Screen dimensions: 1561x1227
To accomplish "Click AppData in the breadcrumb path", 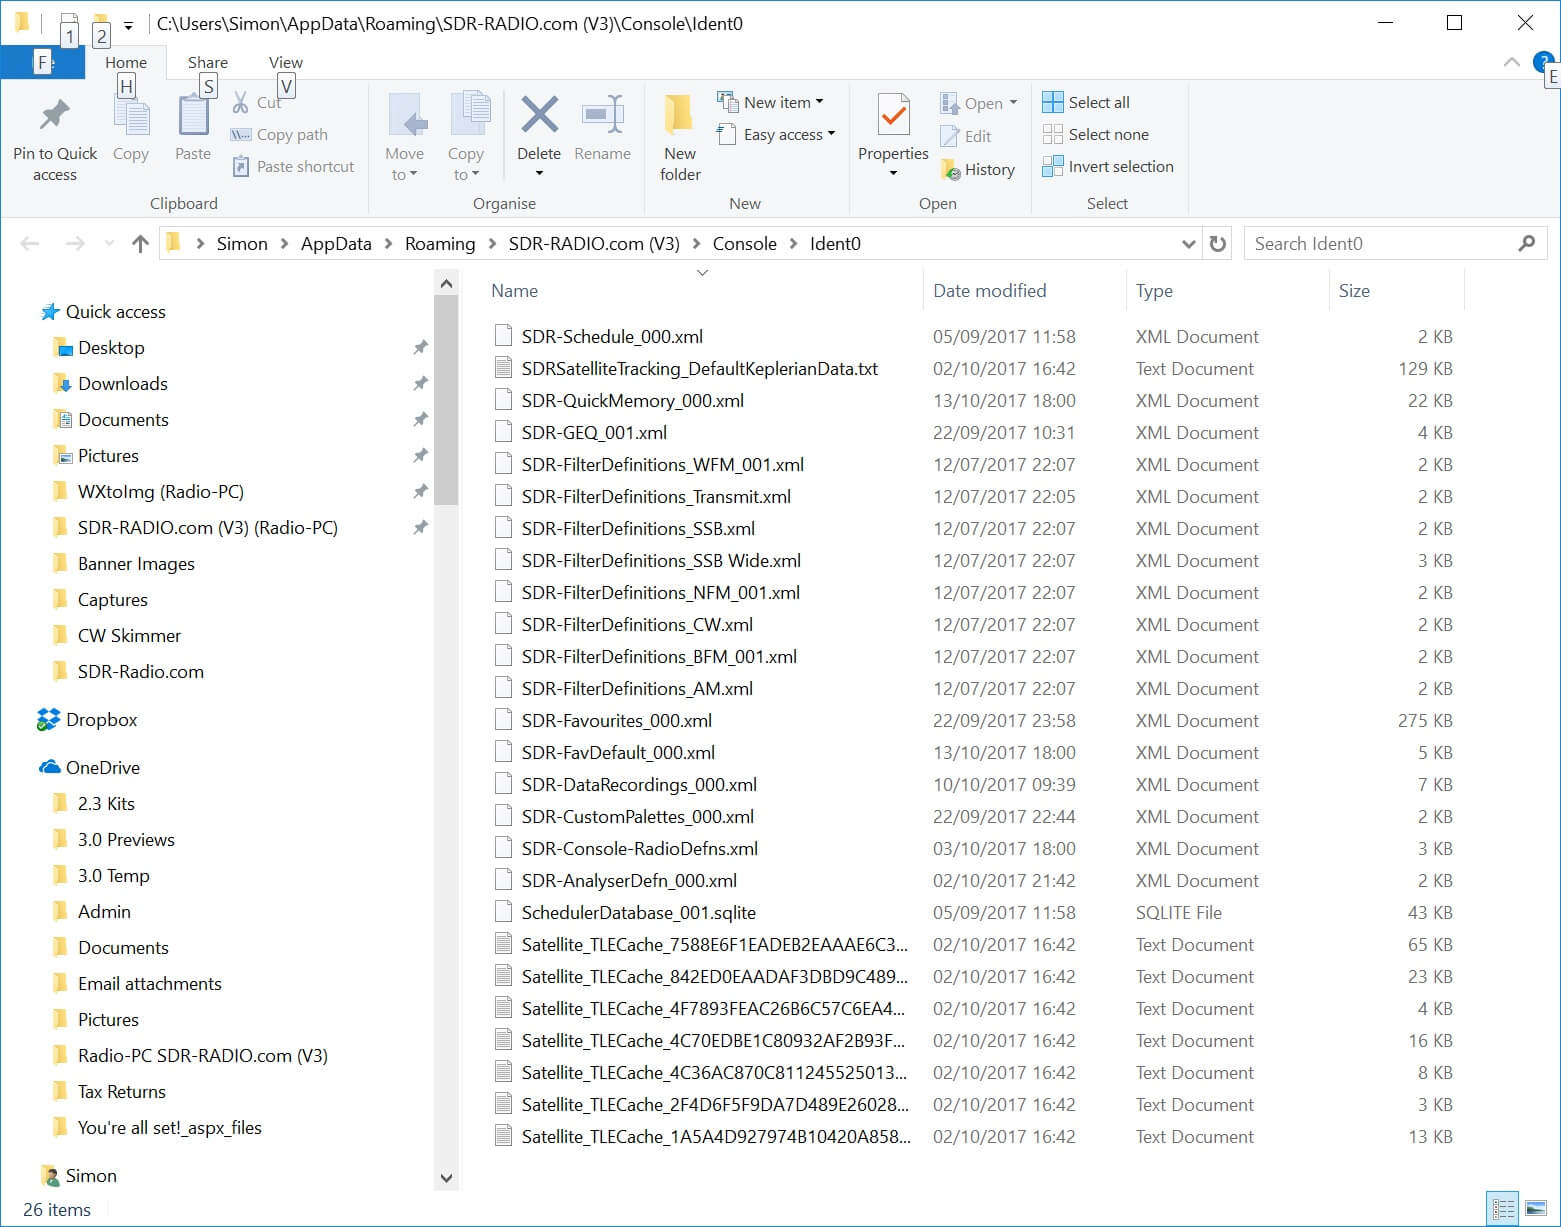I will [x=335, y=244].
